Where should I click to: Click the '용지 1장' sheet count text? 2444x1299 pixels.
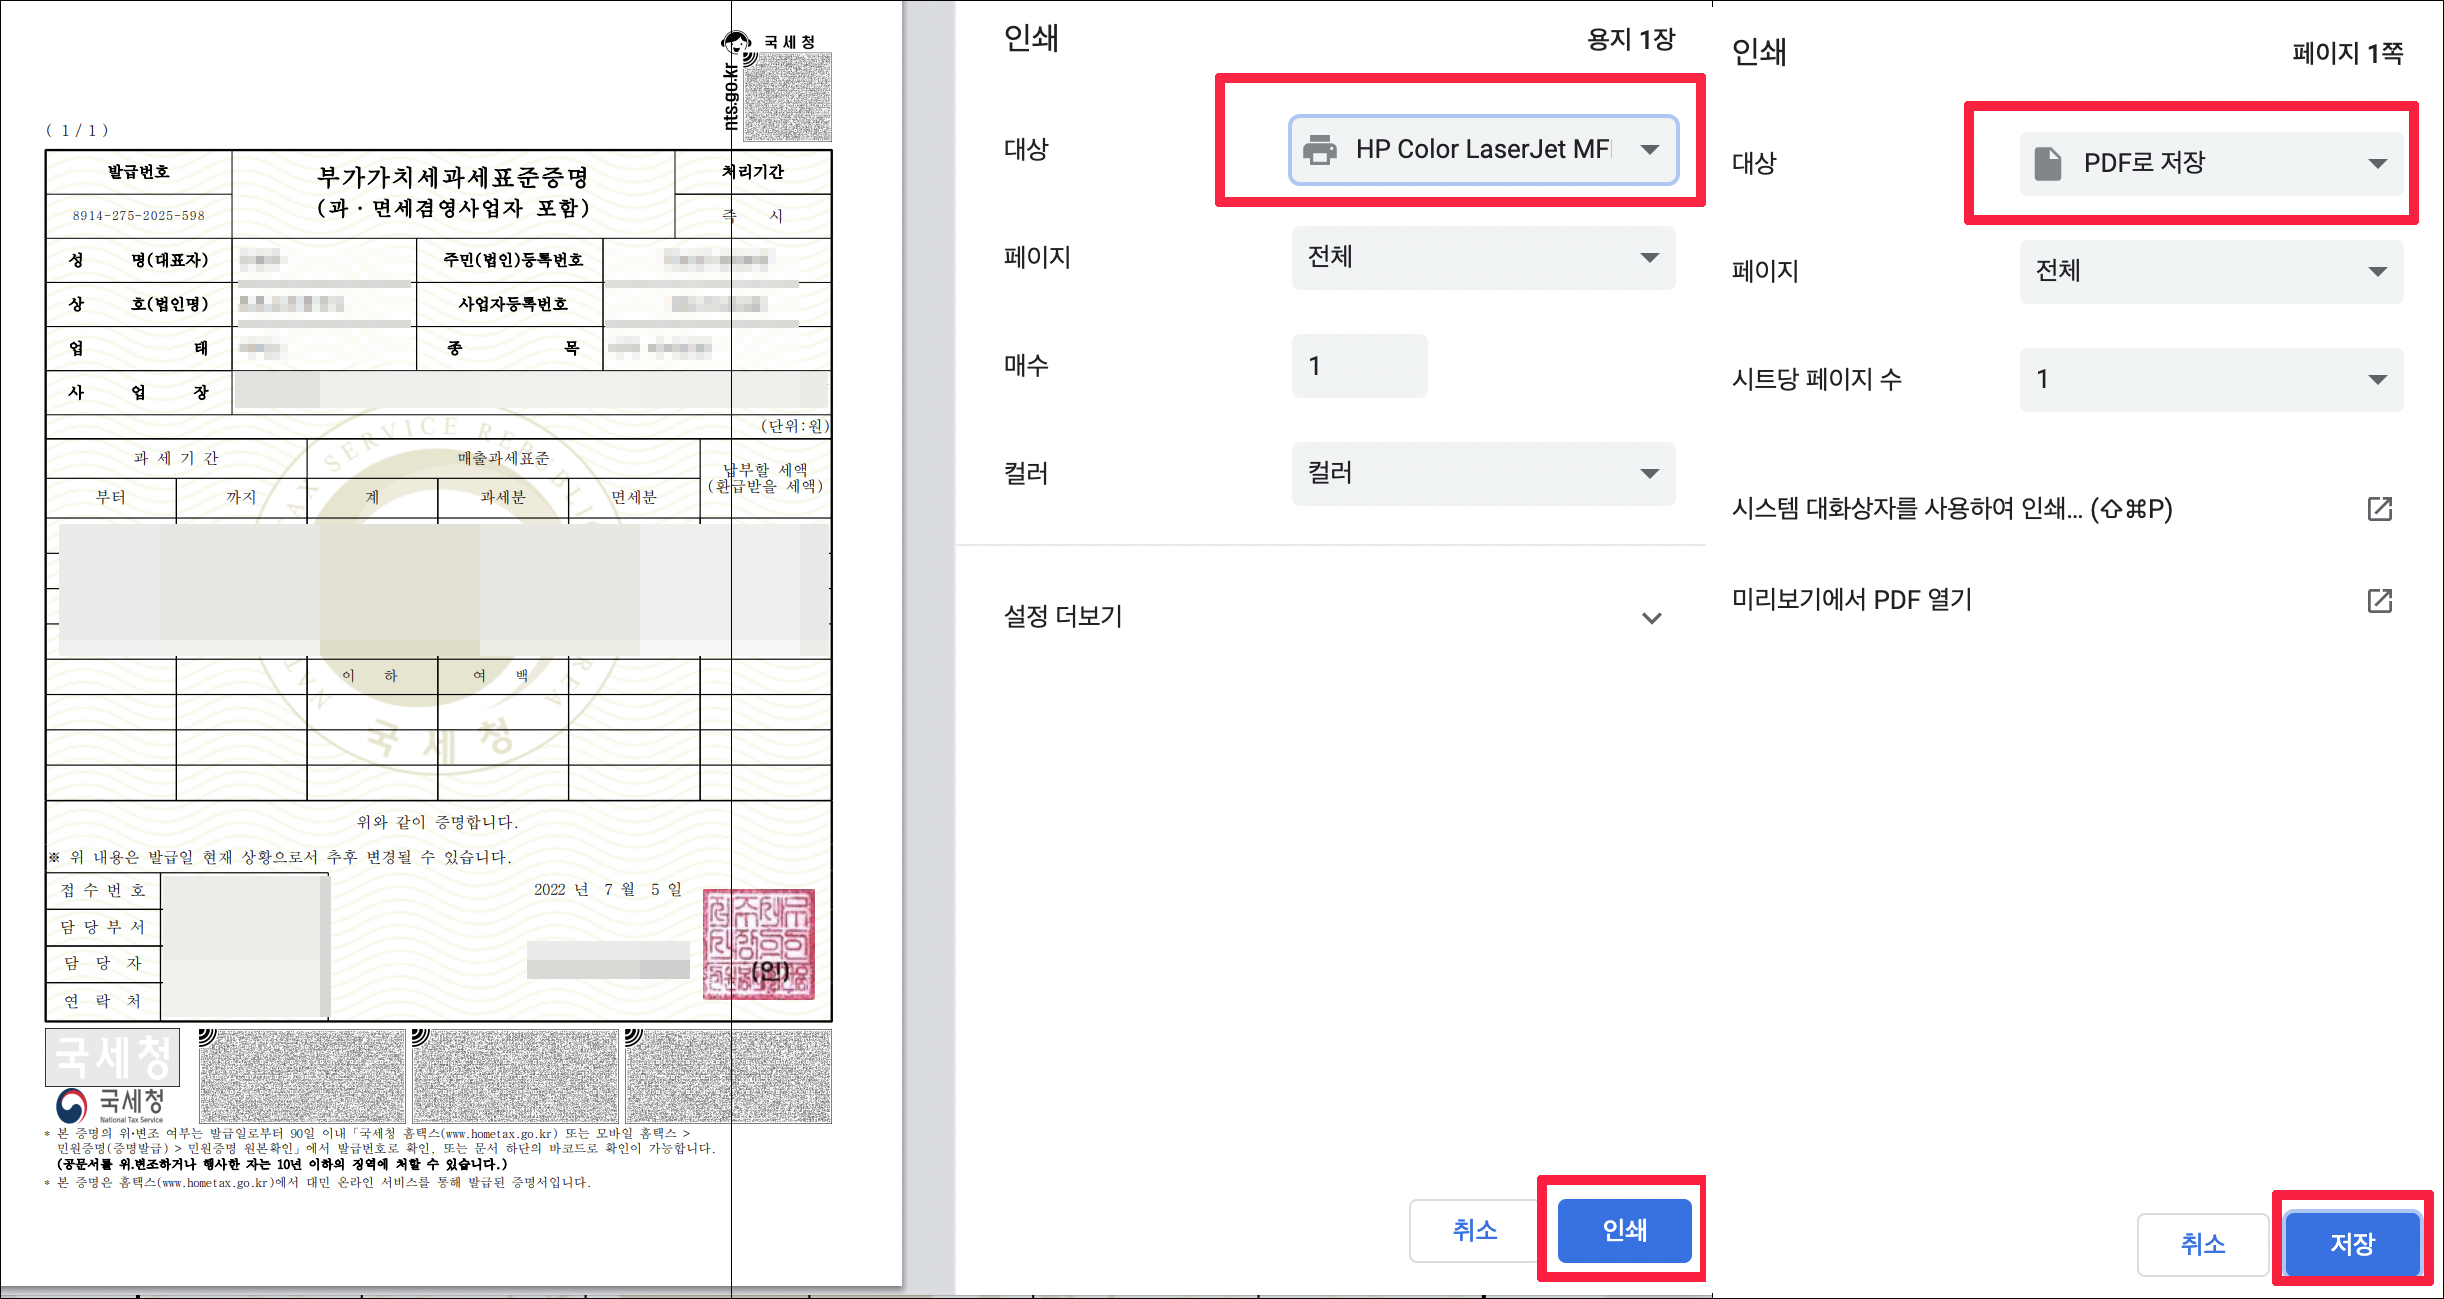click(1630, 39)
